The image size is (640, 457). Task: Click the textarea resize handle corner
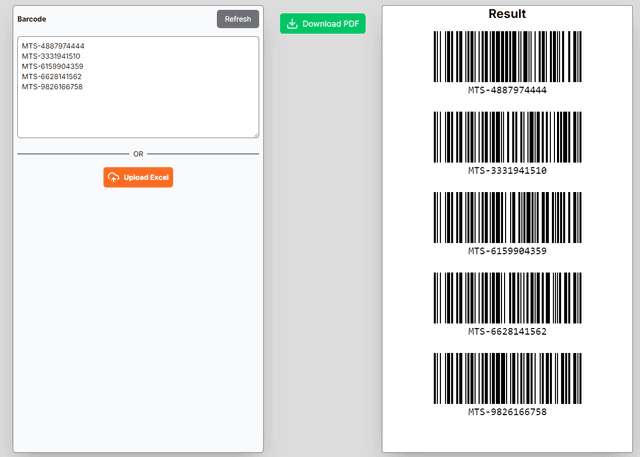tap(255, 134)
